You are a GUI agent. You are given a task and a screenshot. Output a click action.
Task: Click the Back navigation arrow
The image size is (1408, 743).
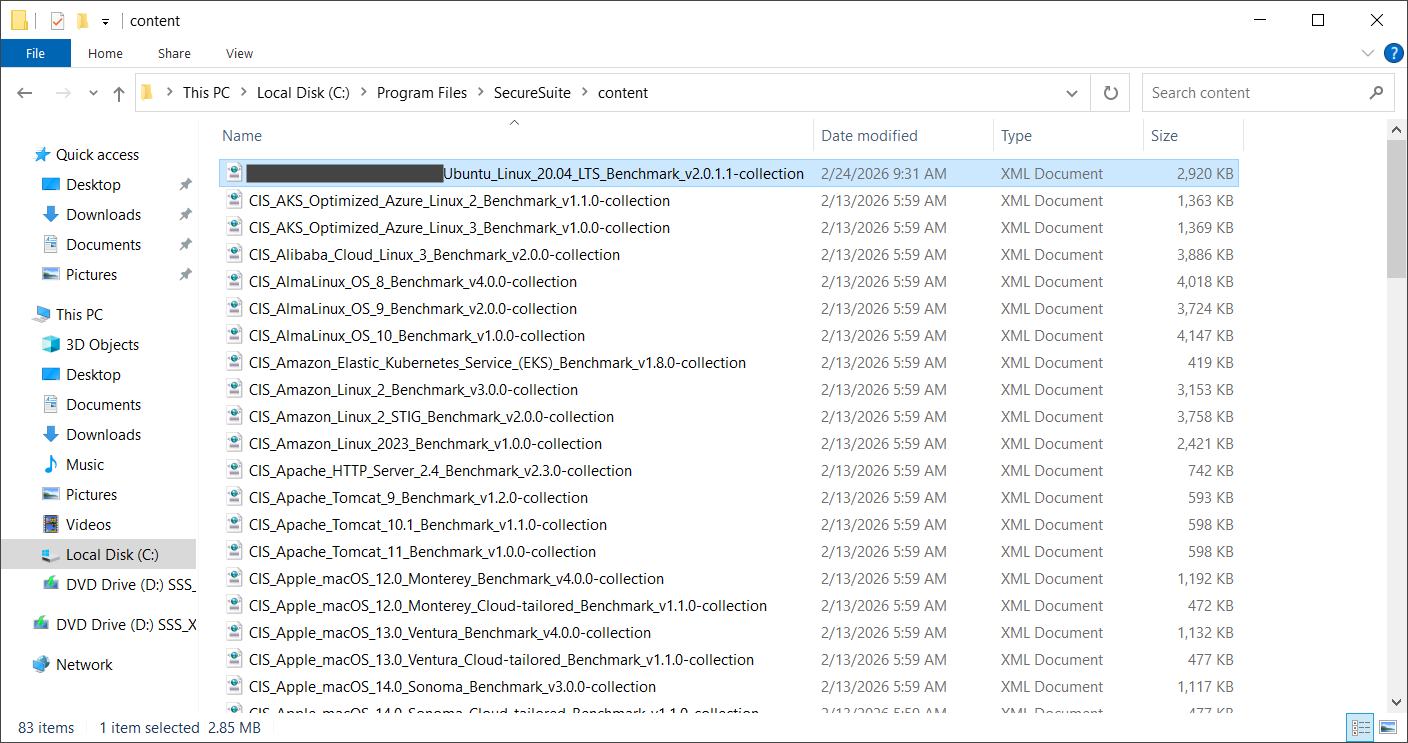coord(25,93)
